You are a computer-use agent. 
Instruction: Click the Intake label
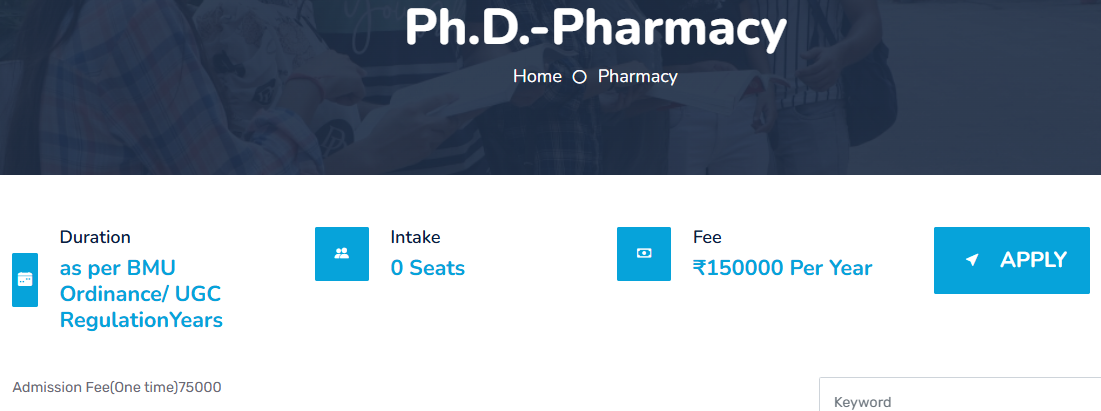click(415, 237)
